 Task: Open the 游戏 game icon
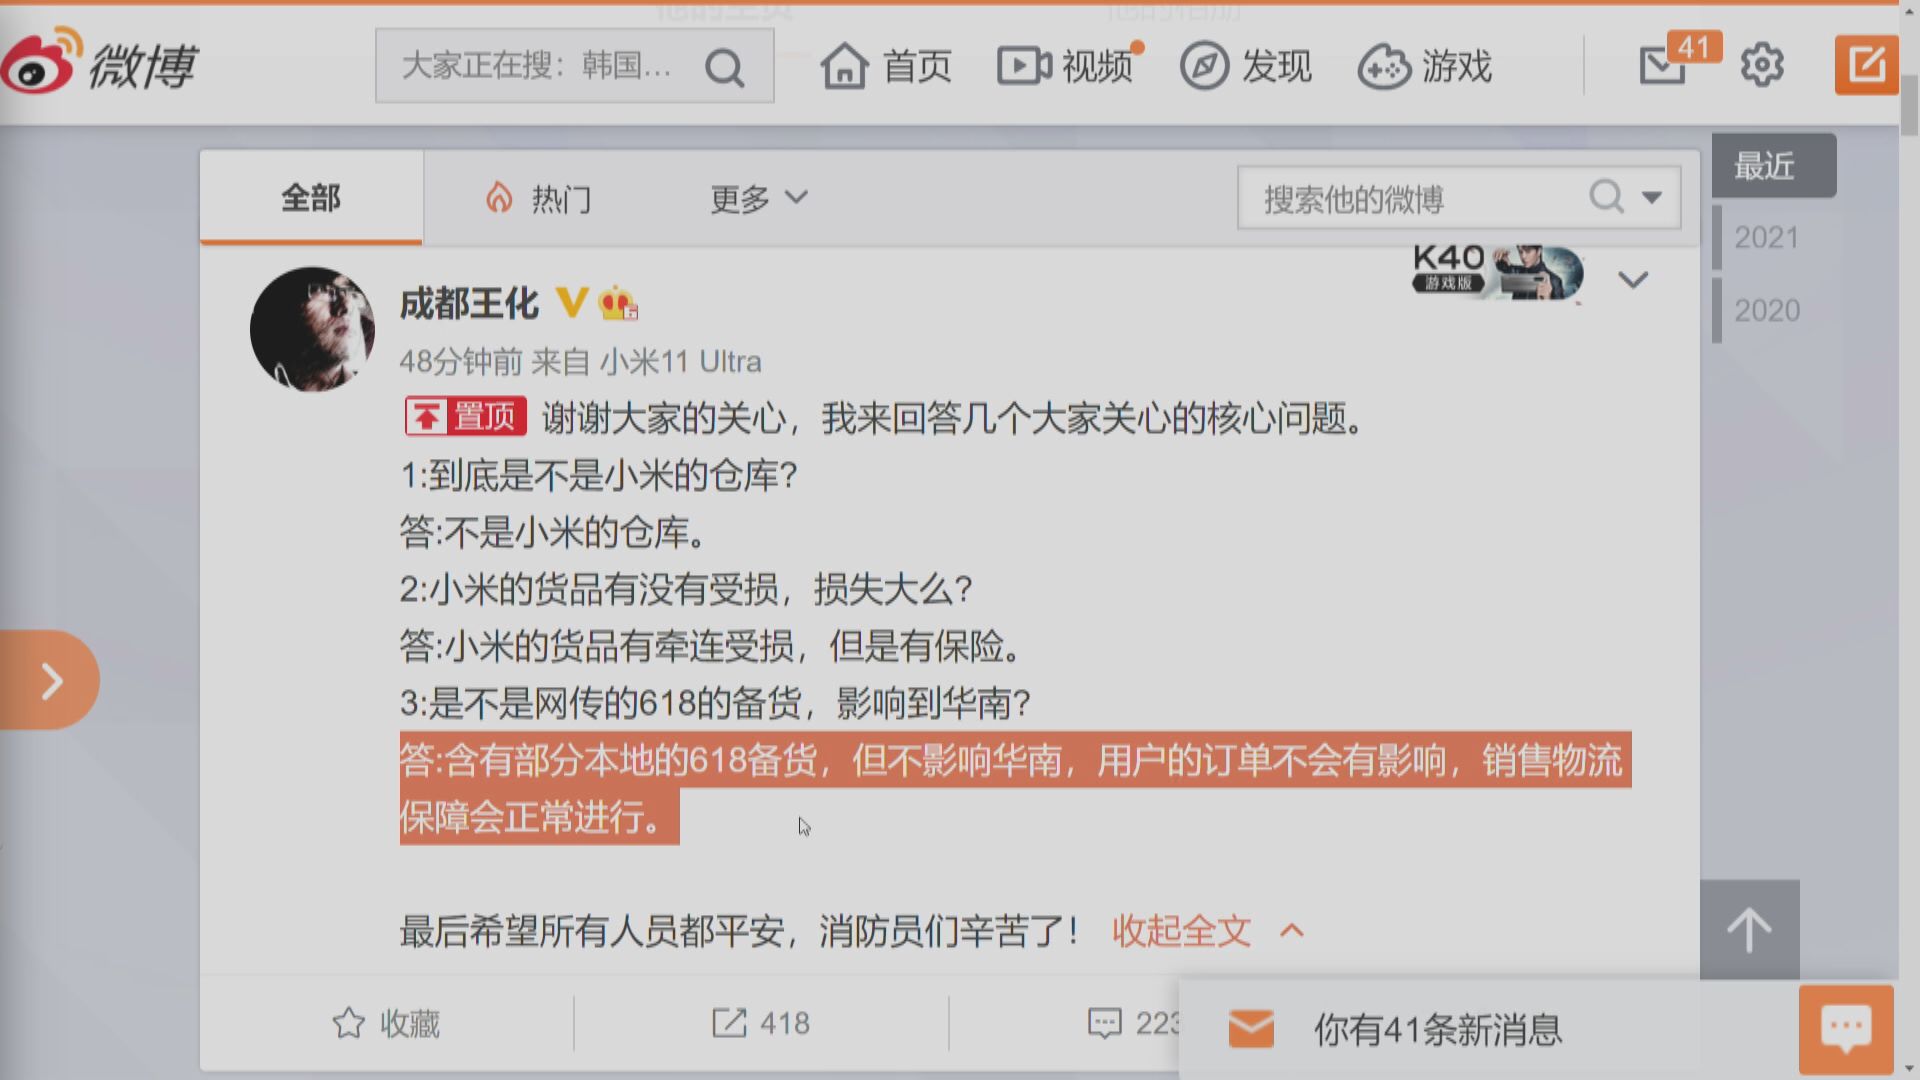pyautogui.click(x=1384, y=67)
